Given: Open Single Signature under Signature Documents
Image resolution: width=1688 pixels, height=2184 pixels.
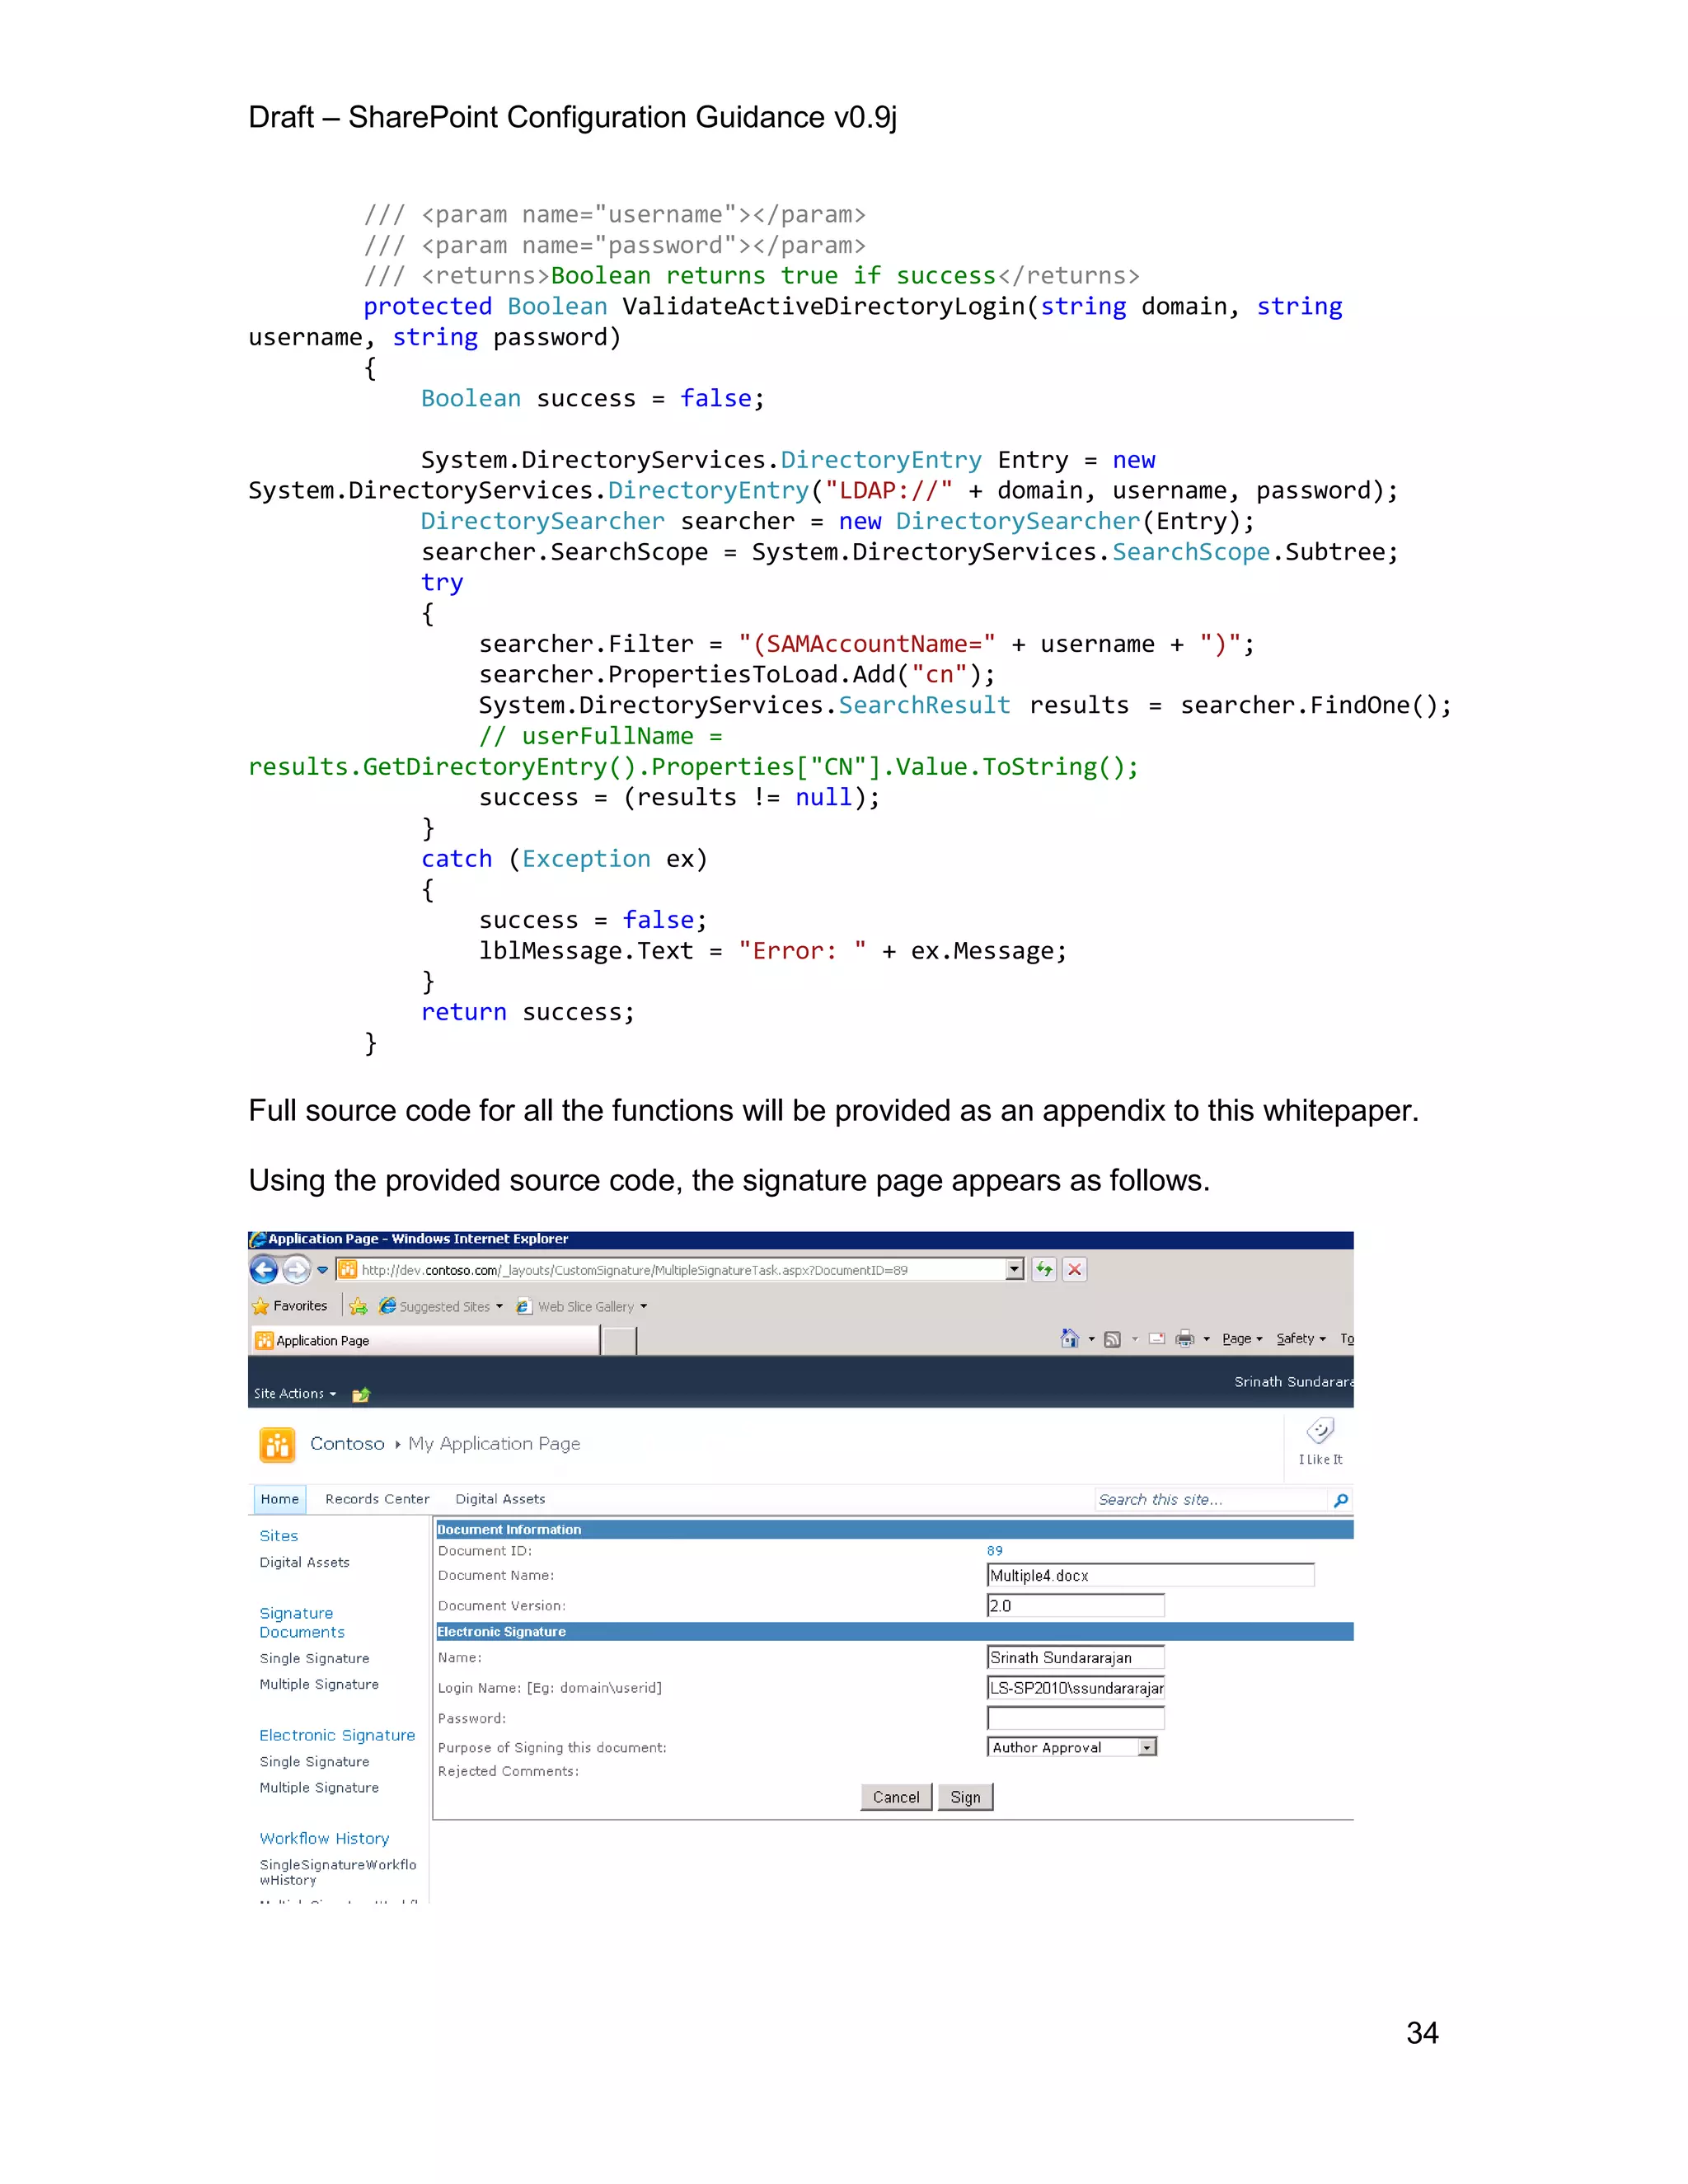Looking at the screenshot, I should (314, 1658).
